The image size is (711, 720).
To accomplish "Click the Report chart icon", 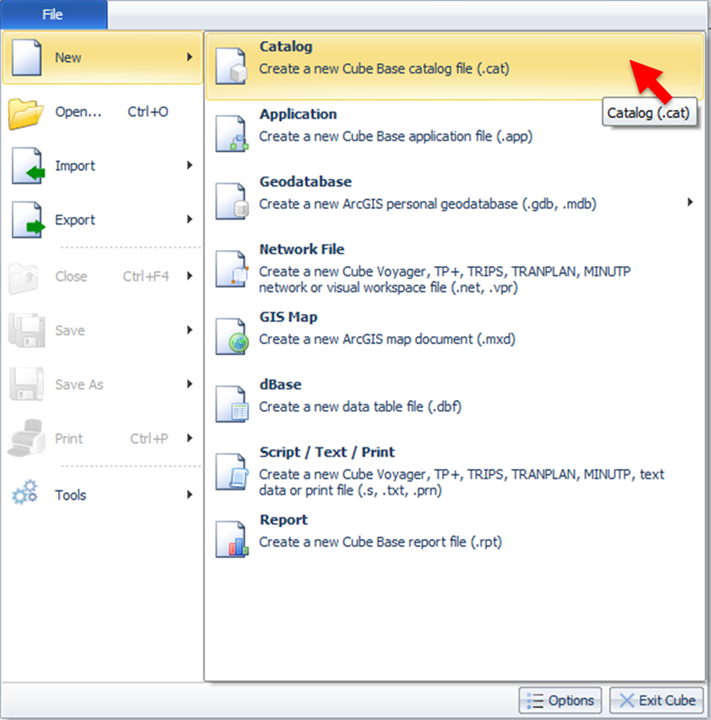I will (231, 539).
